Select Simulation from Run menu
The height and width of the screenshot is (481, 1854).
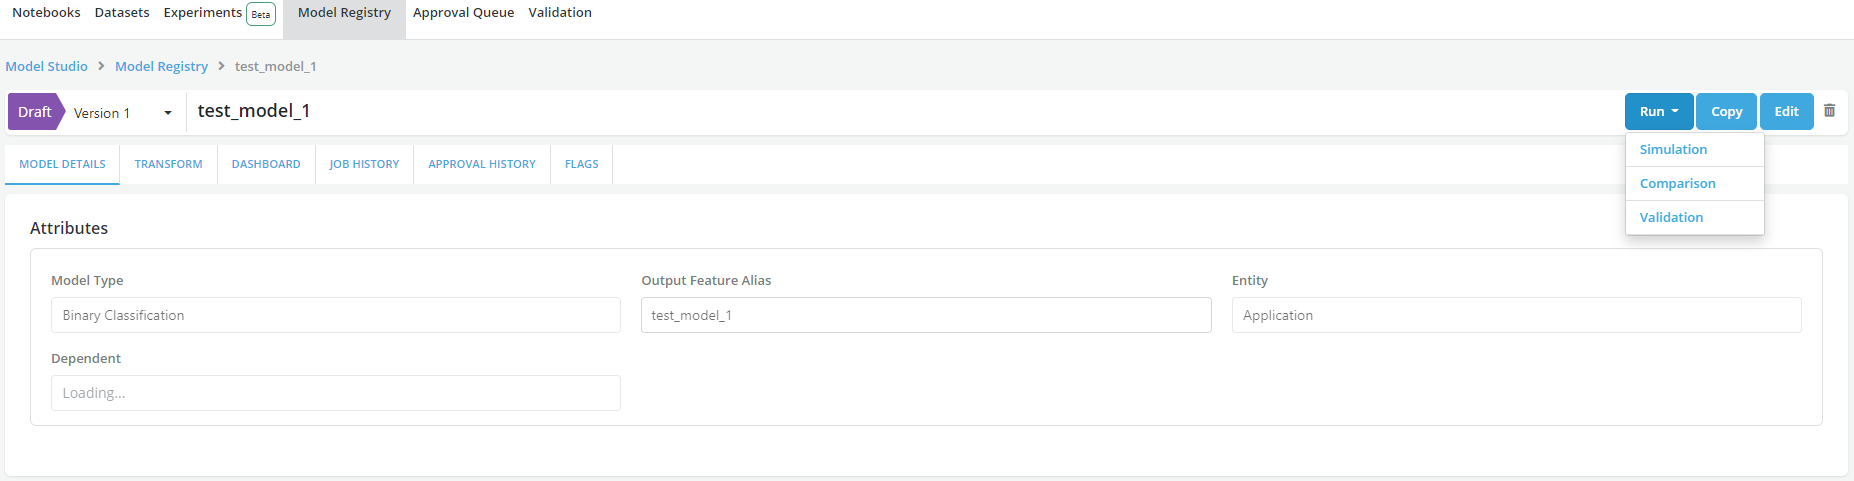point(1673,150)
